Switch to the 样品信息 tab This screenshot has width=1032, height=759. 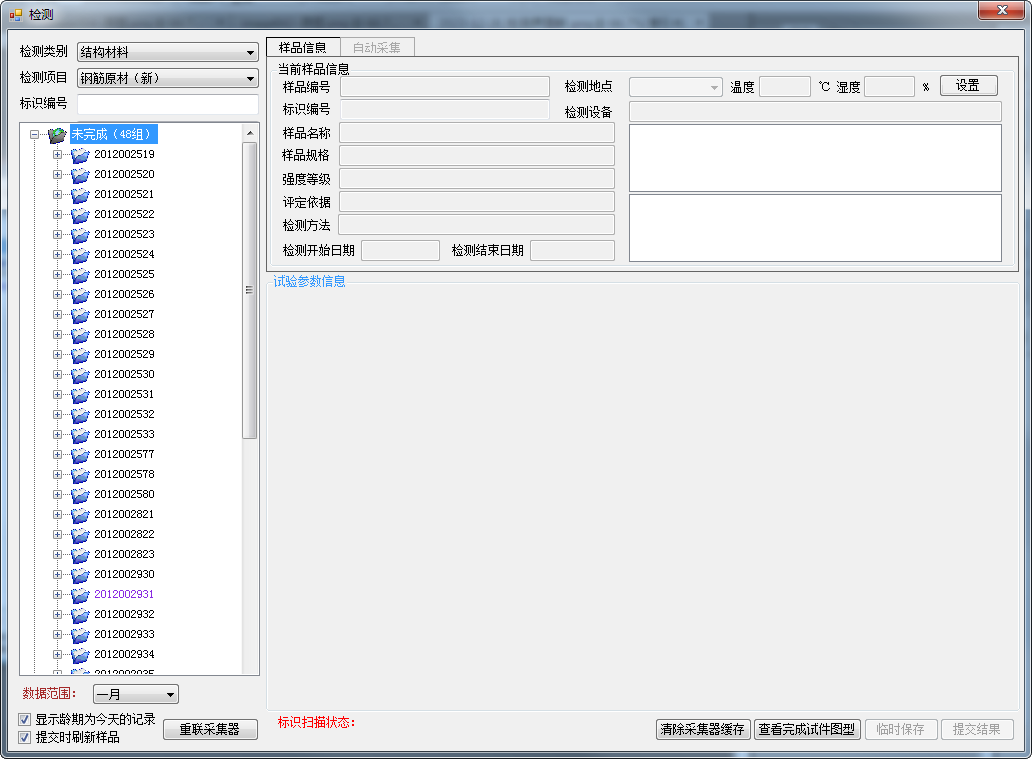(302, 47)
